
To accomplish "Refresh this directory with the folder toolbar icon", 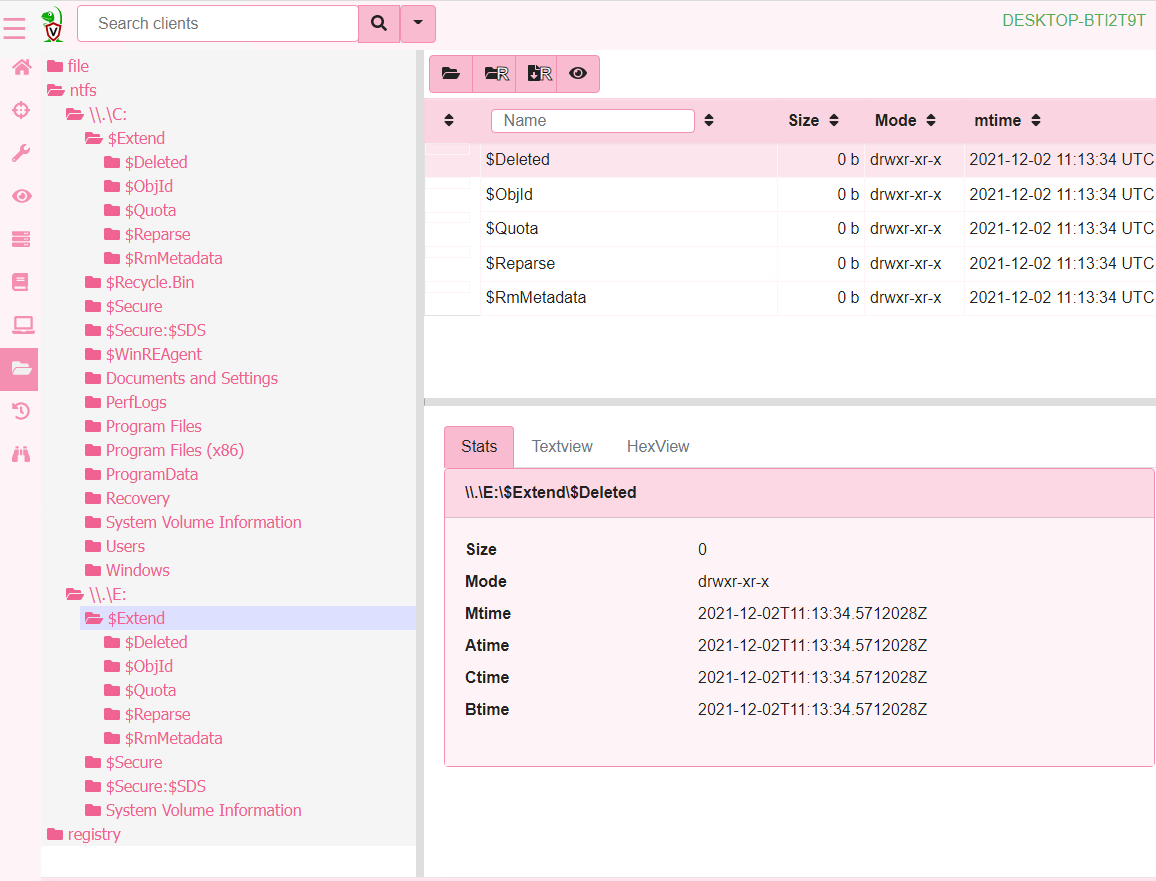I will coord(450,73).
